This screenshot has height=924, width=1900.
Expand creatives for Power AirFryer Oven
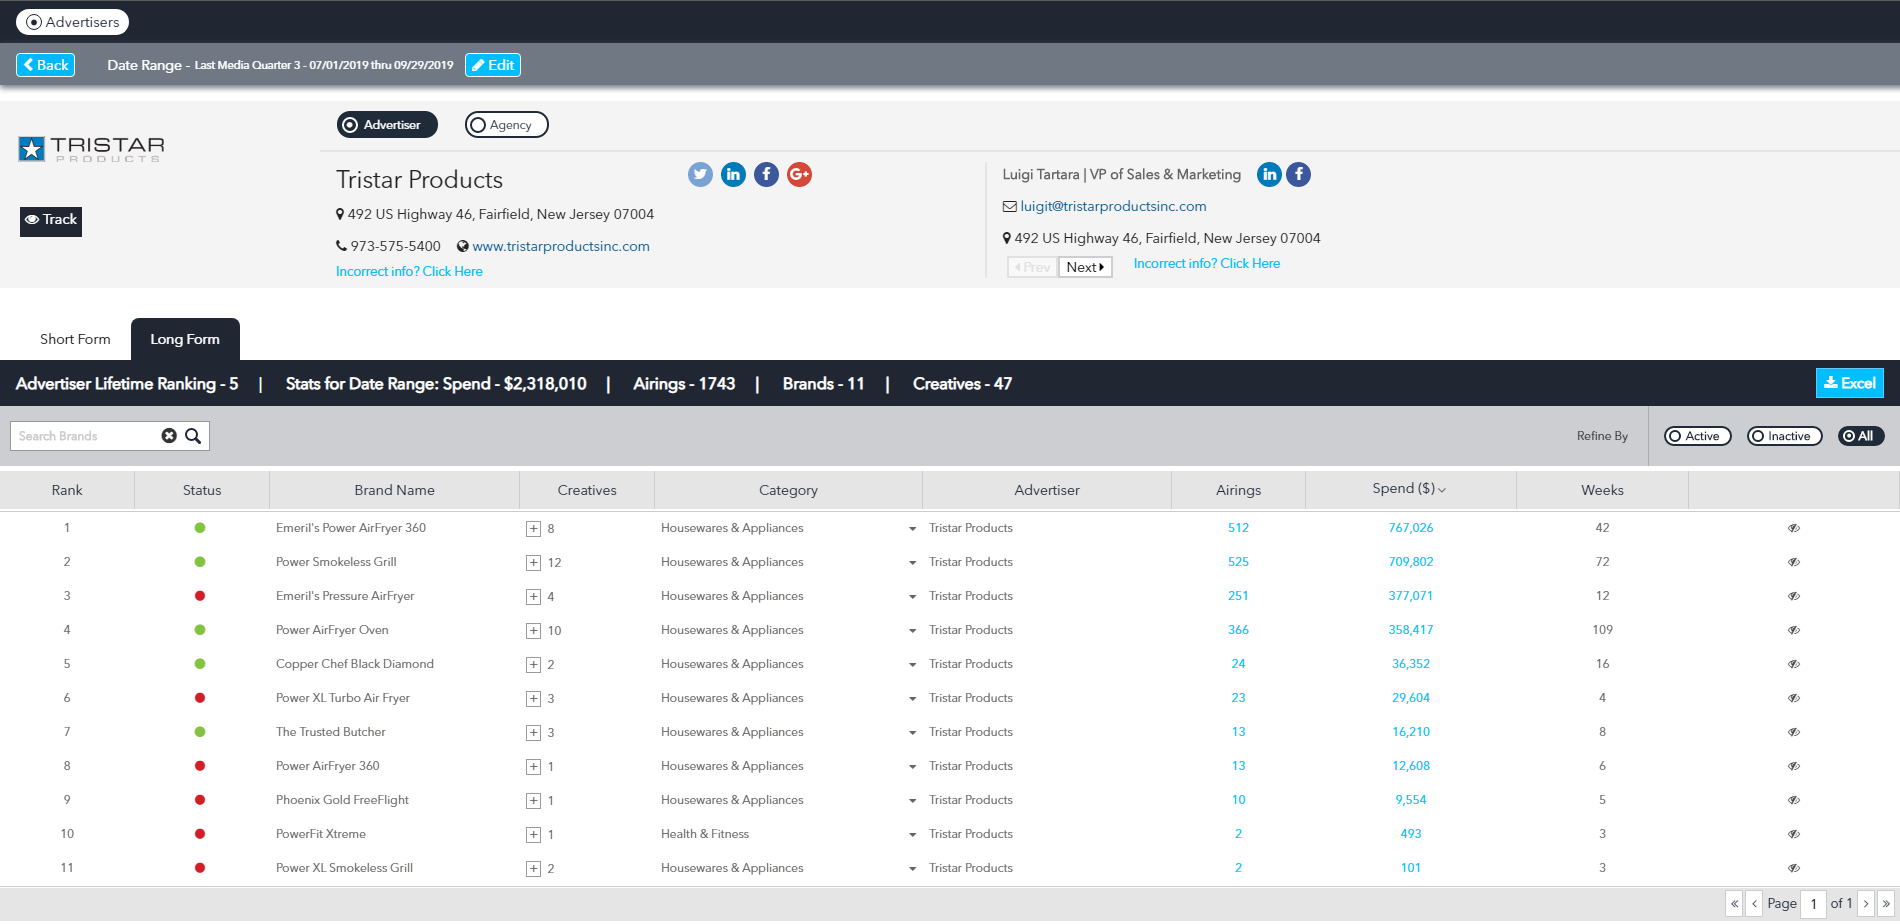tap(533, 631)
